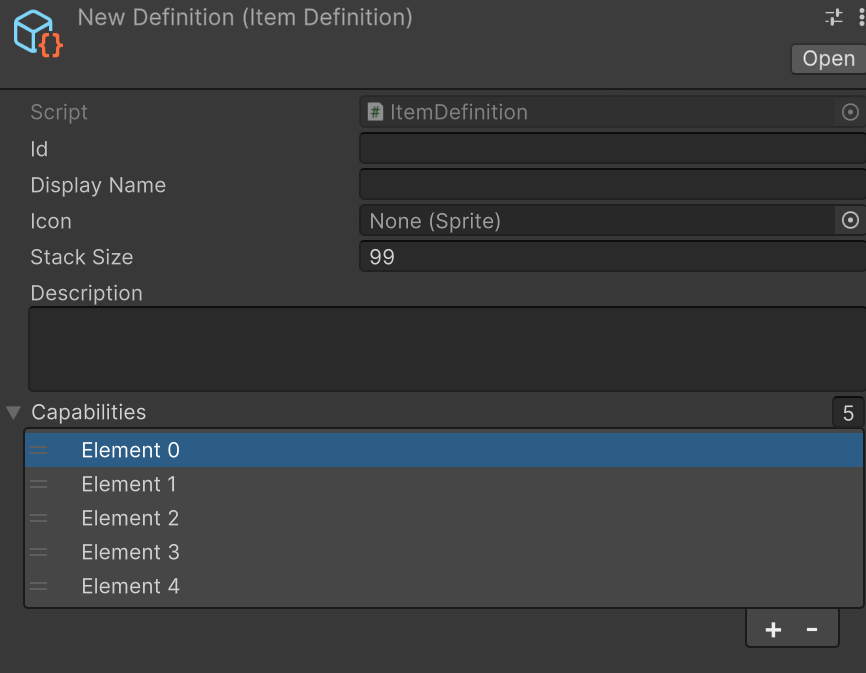The image size is (866, 673).
Task: Click into the Display Name field
Action: click(x=610, y=185)
